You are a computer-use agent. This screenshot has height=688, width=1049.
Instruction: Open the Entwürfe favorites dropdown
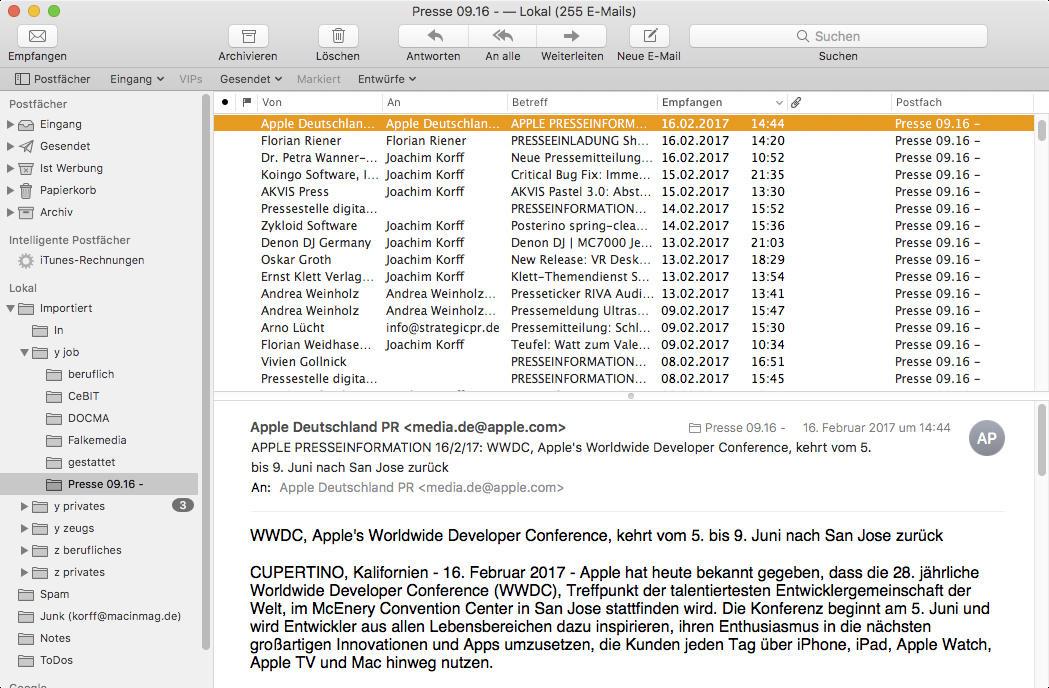point(387,79)
